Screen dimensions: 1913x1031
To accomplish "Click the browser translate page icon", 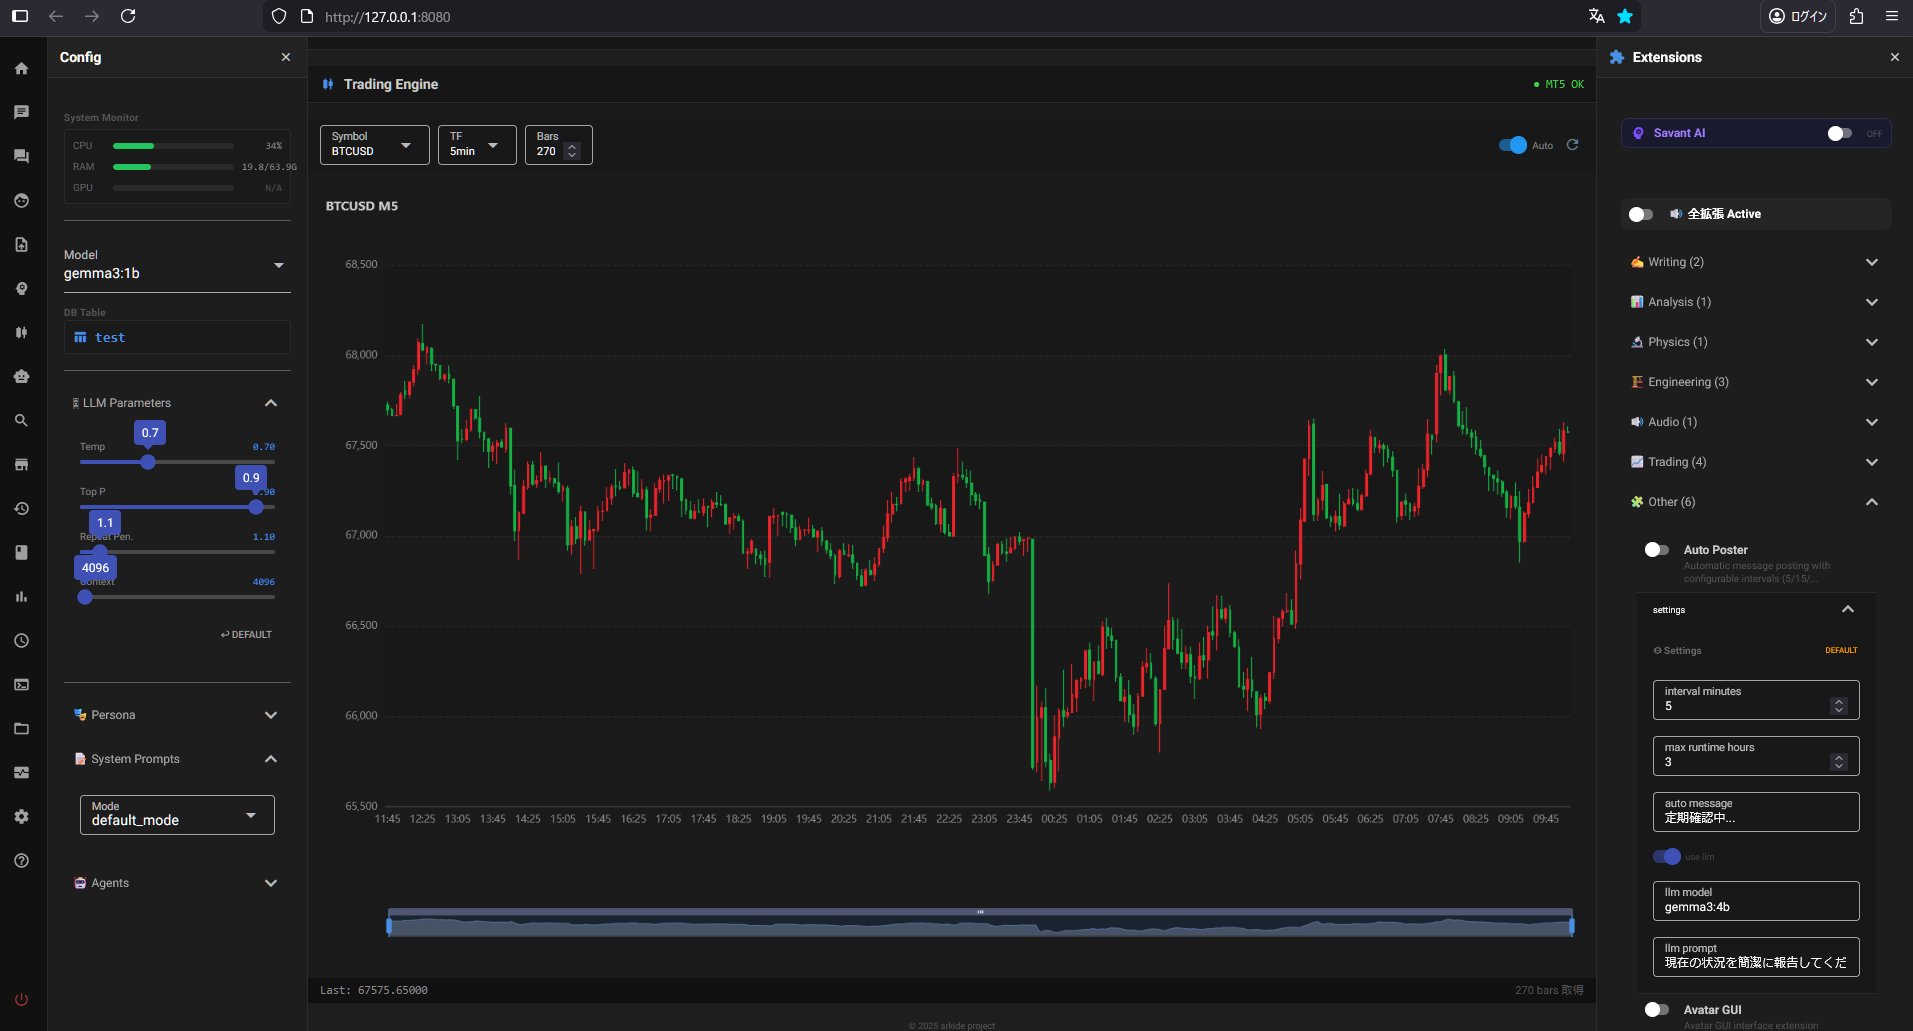I will [1597, 16].
